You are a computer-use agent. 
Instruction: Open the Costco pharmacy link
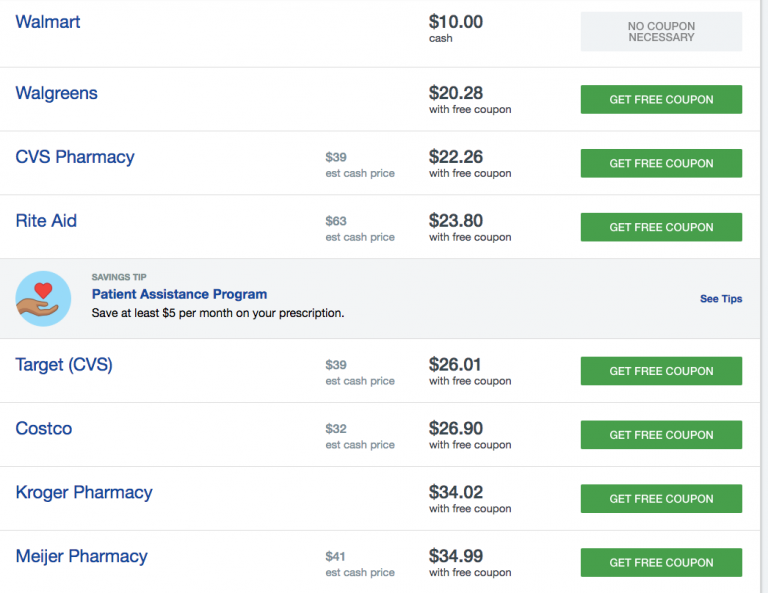[44, 428]
